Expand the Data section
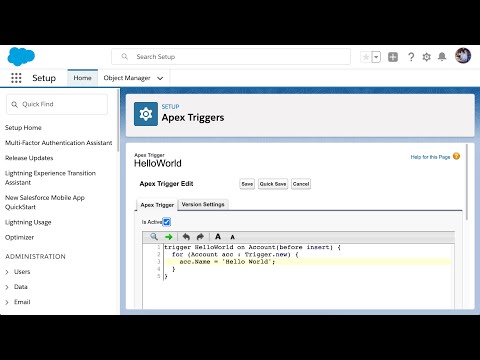Viewport: 480px width, 360px height. click(x=7, y=287)
